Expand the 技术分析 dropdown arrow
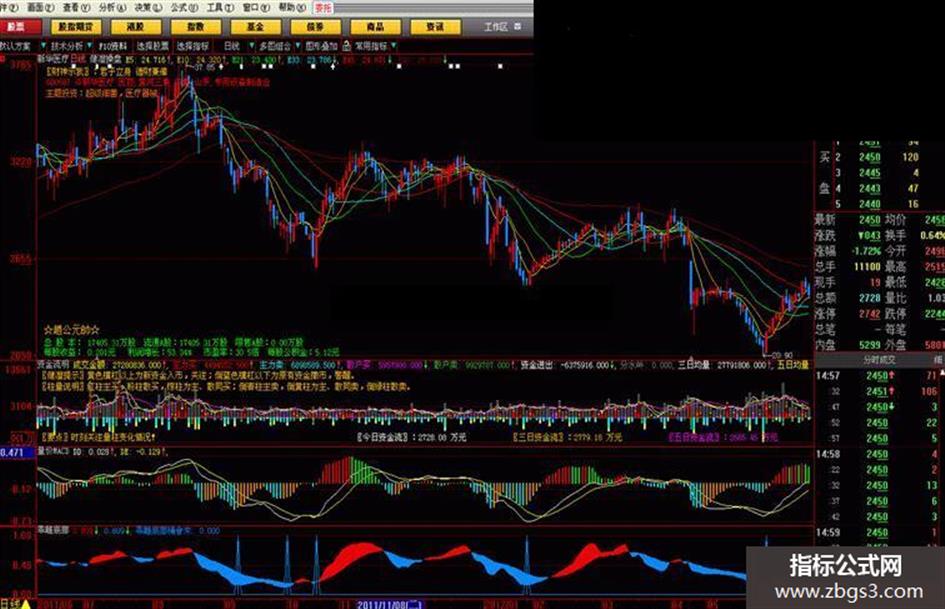Image resolution: width=945 pixels, height=609 pixels. tap(90, 46)
